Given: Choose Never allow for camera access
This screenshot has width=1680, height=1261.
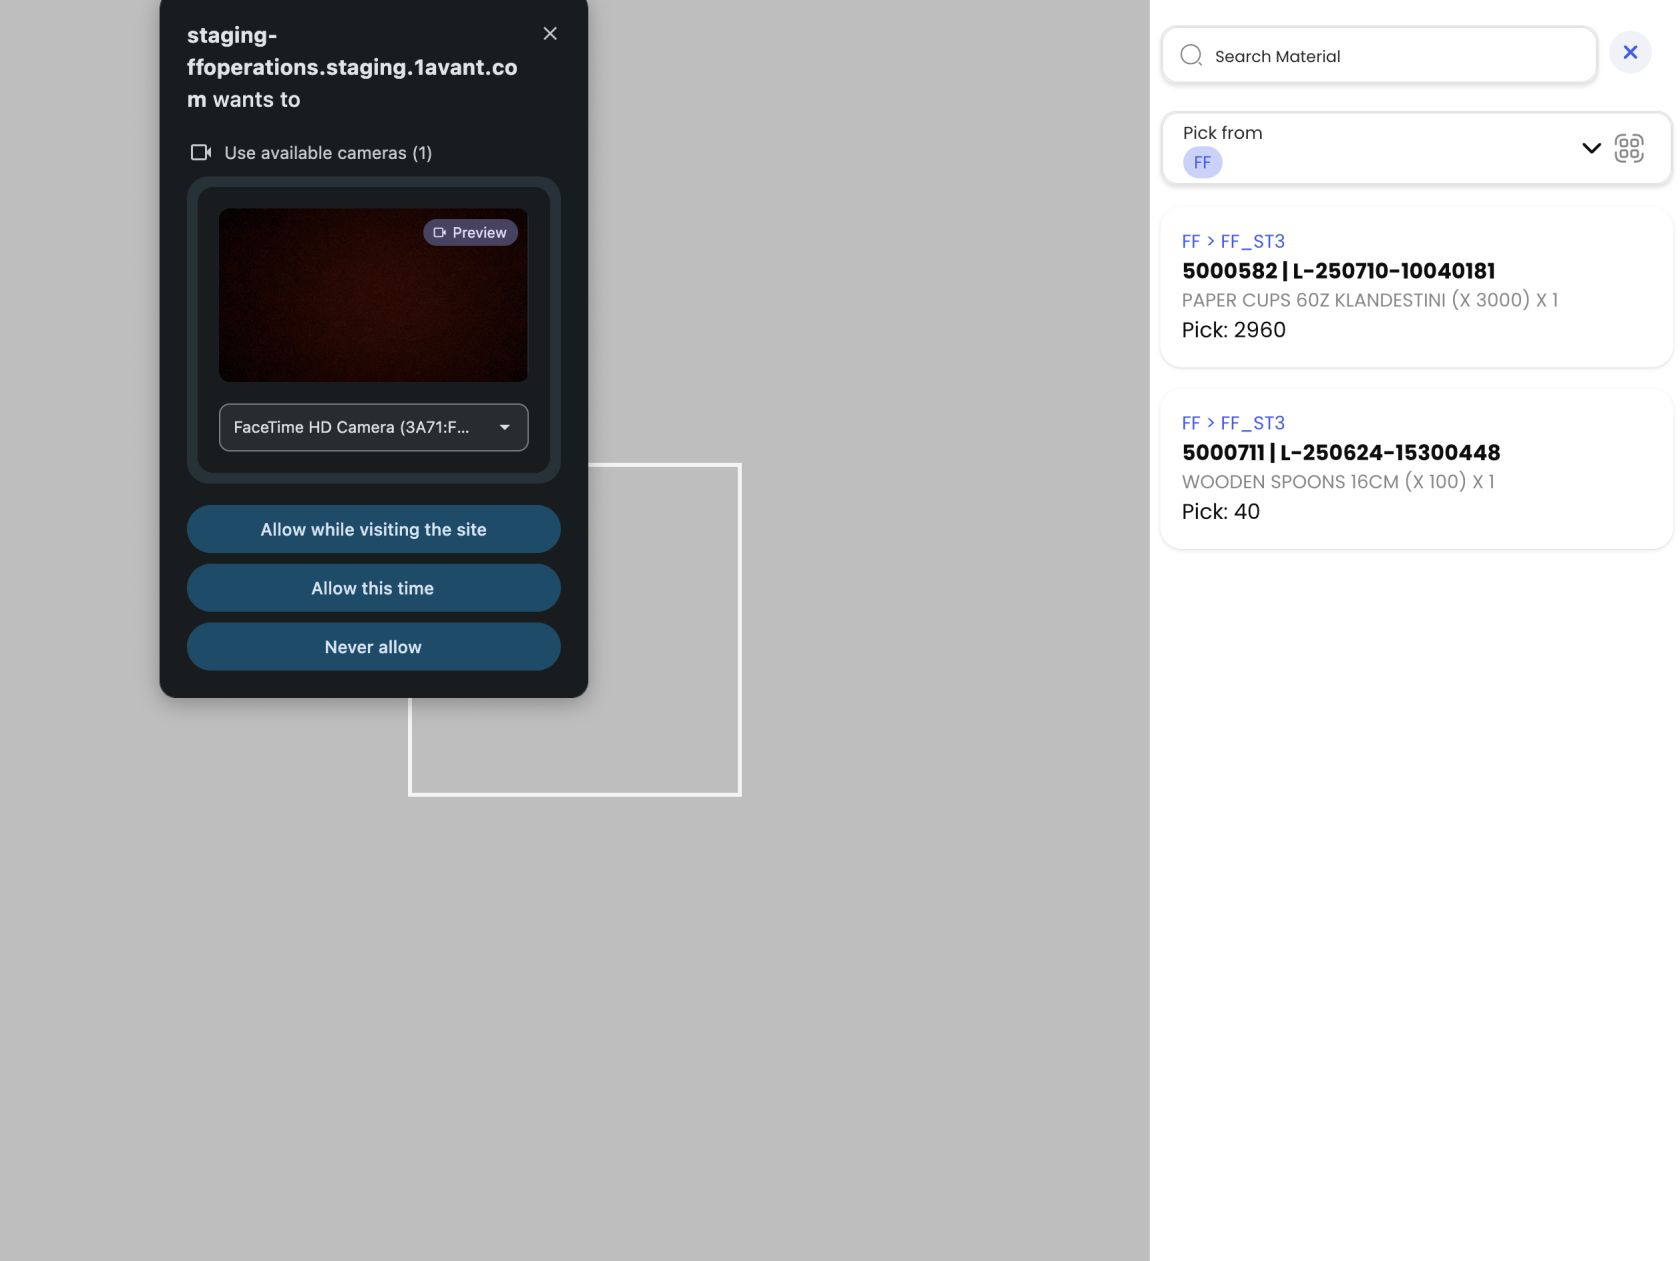Looking at the screenshot, I should [x=373, y=646].
